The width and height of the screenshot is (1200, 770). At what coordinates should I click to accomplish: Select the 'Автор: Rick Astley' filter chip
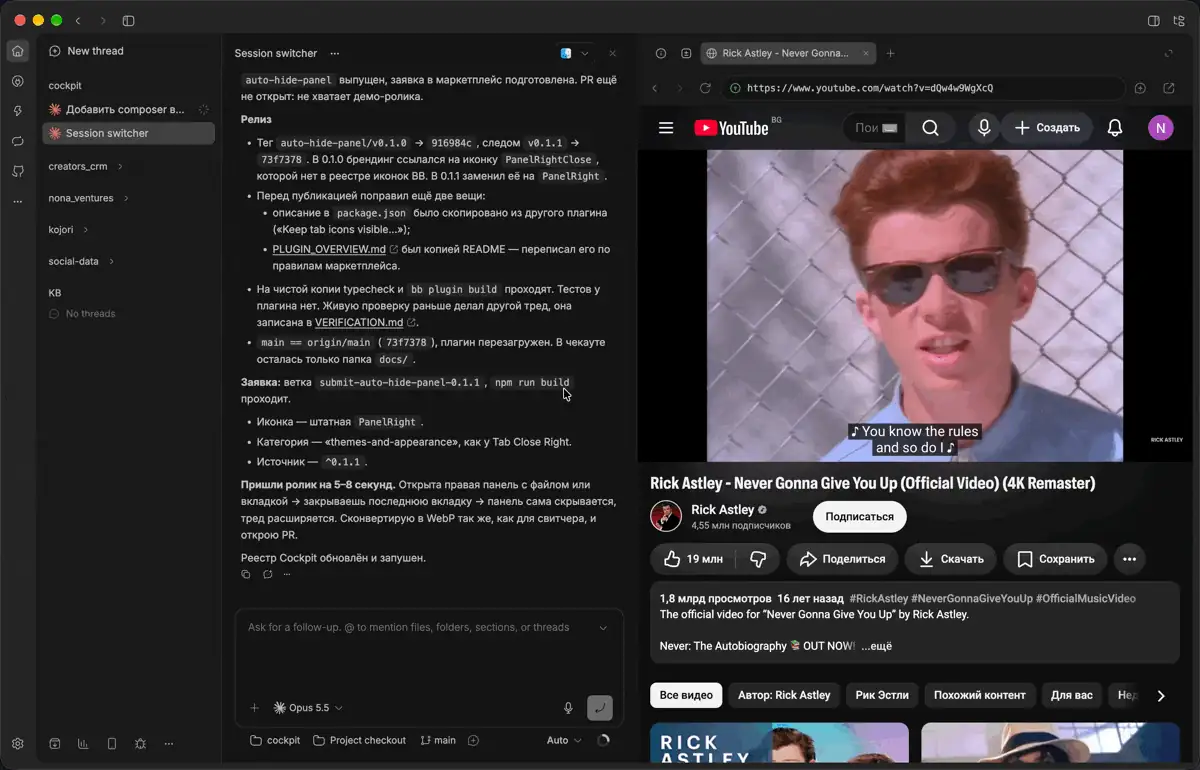coord(785,695)
